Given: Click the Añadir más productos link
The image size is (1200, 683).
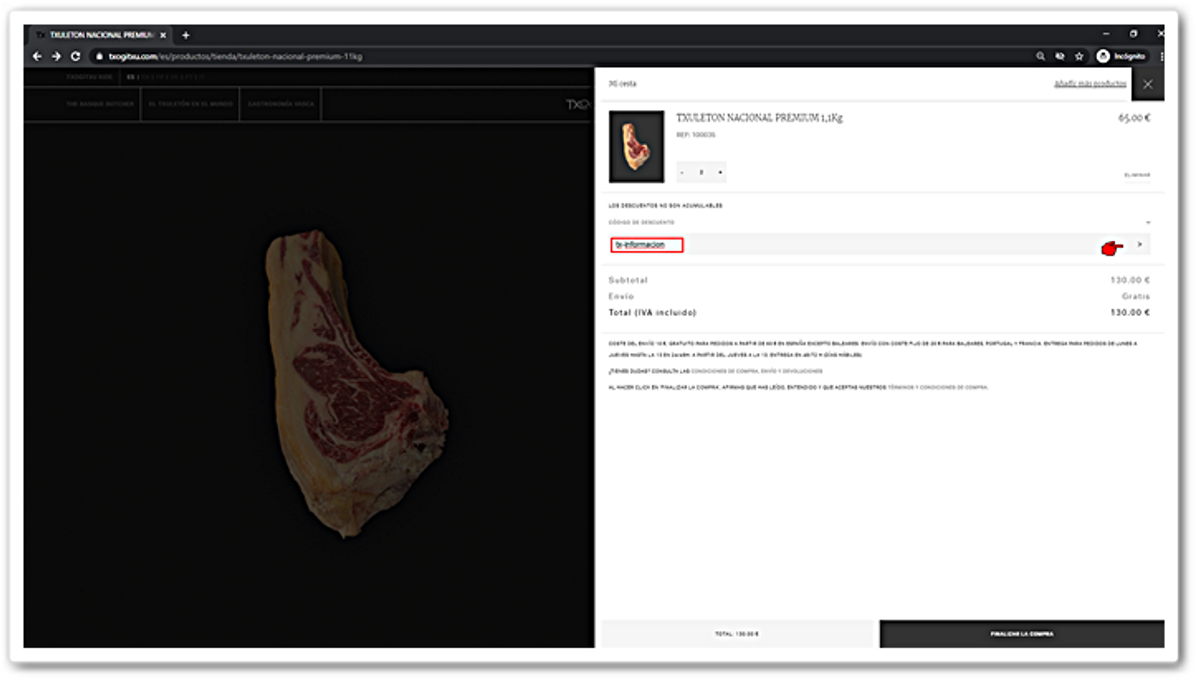Looking at the screenshot, I should (x=1089, y=84).
